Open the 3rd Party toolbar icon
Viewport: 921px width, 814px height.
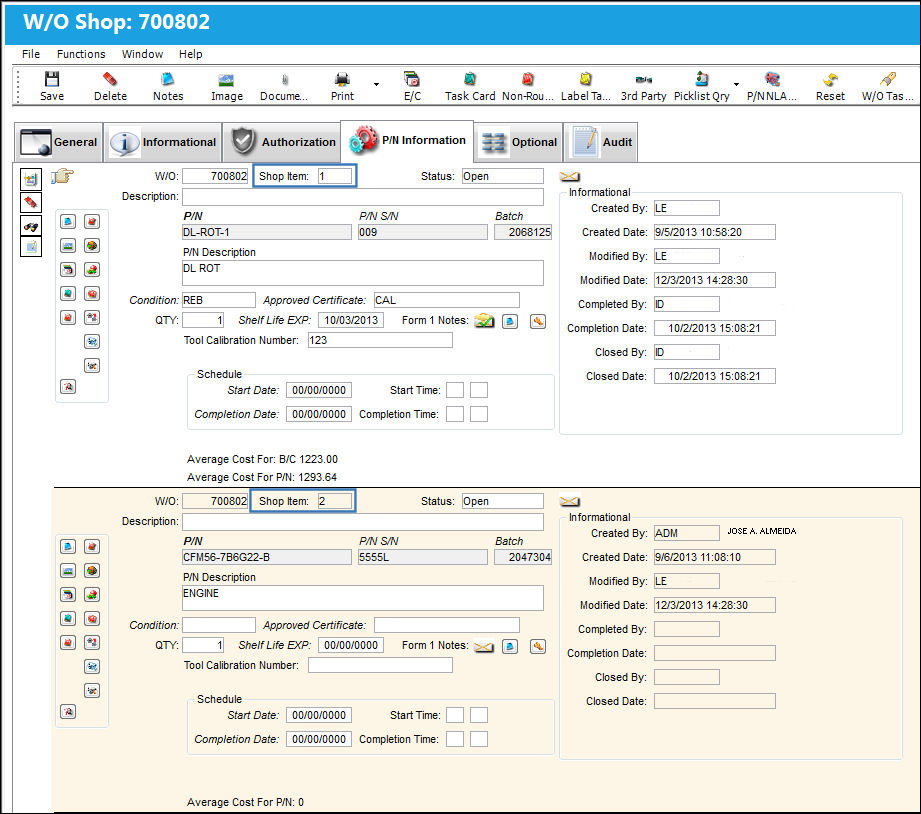644,80
